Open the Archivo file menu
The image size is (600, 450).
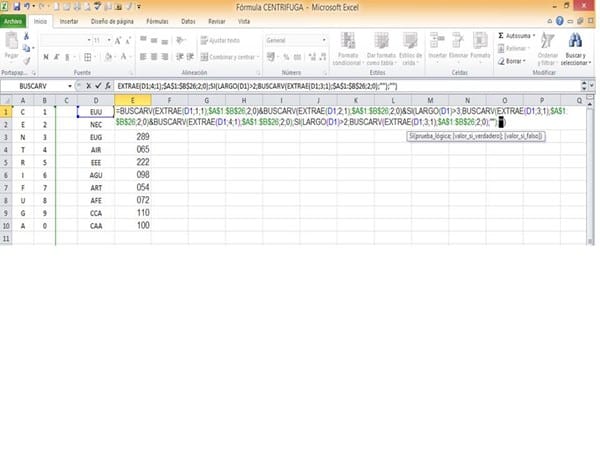(13, 20)
